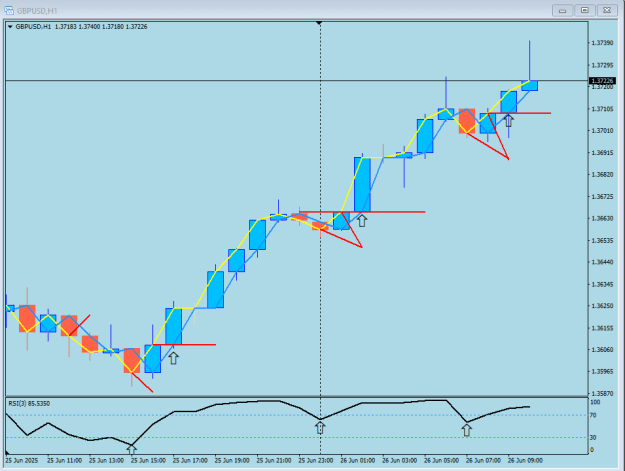The width and height of the screenshot is (625, 471).
Task: Minimize the GBPUSD,H1 chart window
Action: (x=562, y=11)
